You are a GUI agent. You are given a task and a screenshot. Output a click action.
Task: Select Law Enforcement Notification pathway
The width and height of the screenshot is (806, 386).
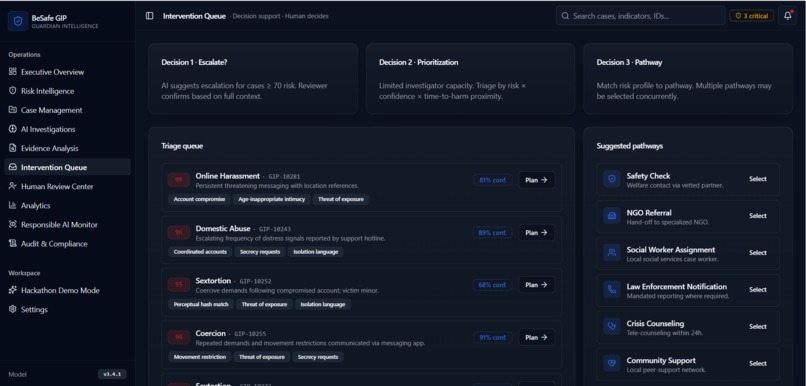[x=758, y=289]
